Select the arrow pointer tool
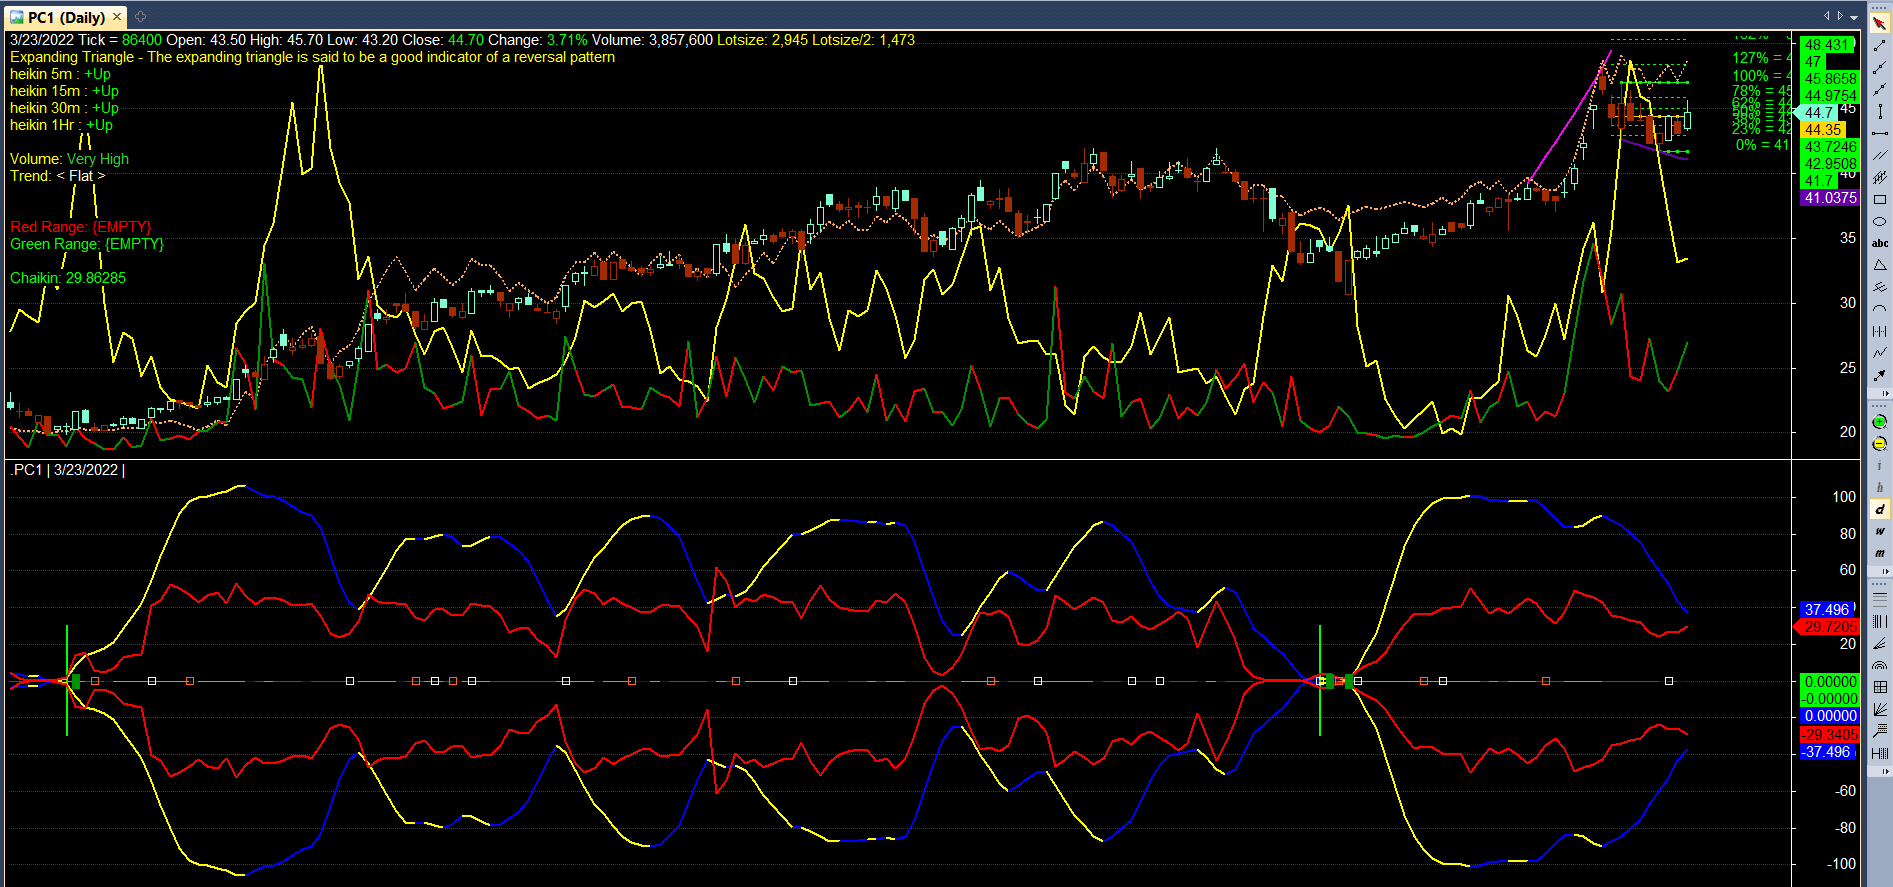 (x=1880, y=22)
